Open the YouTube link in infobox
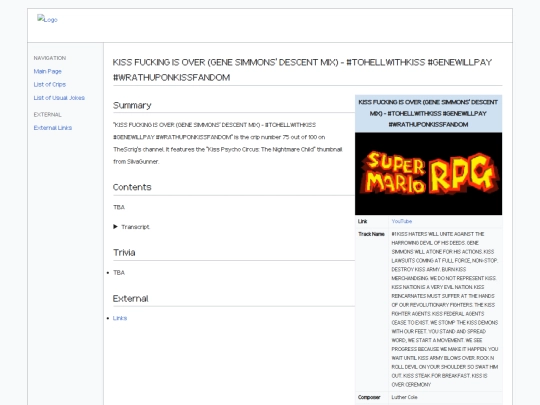 [x=402, y=221]
